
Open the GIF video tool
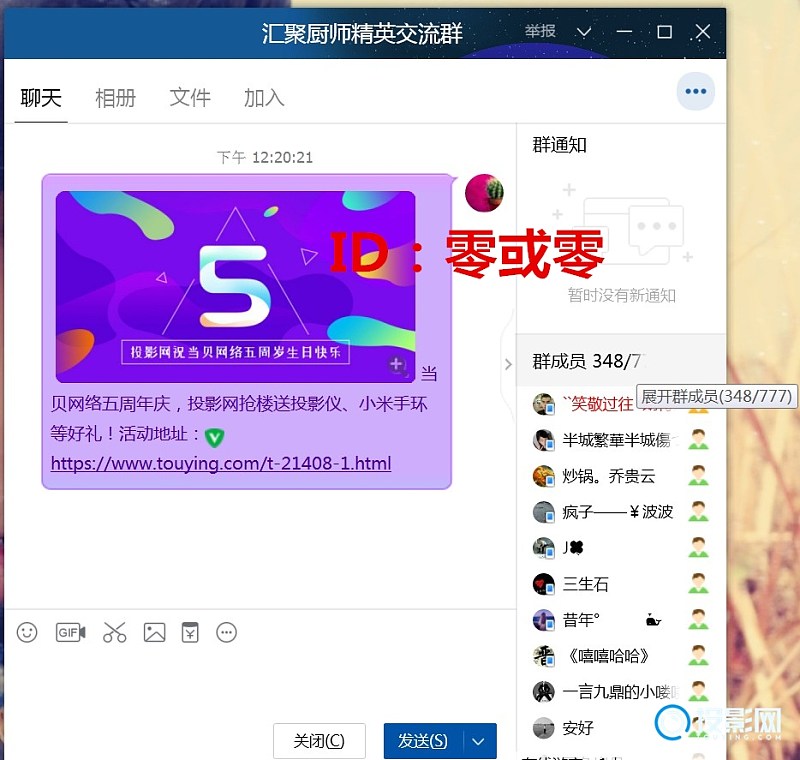pyautogui.click(x=70, y=632)
